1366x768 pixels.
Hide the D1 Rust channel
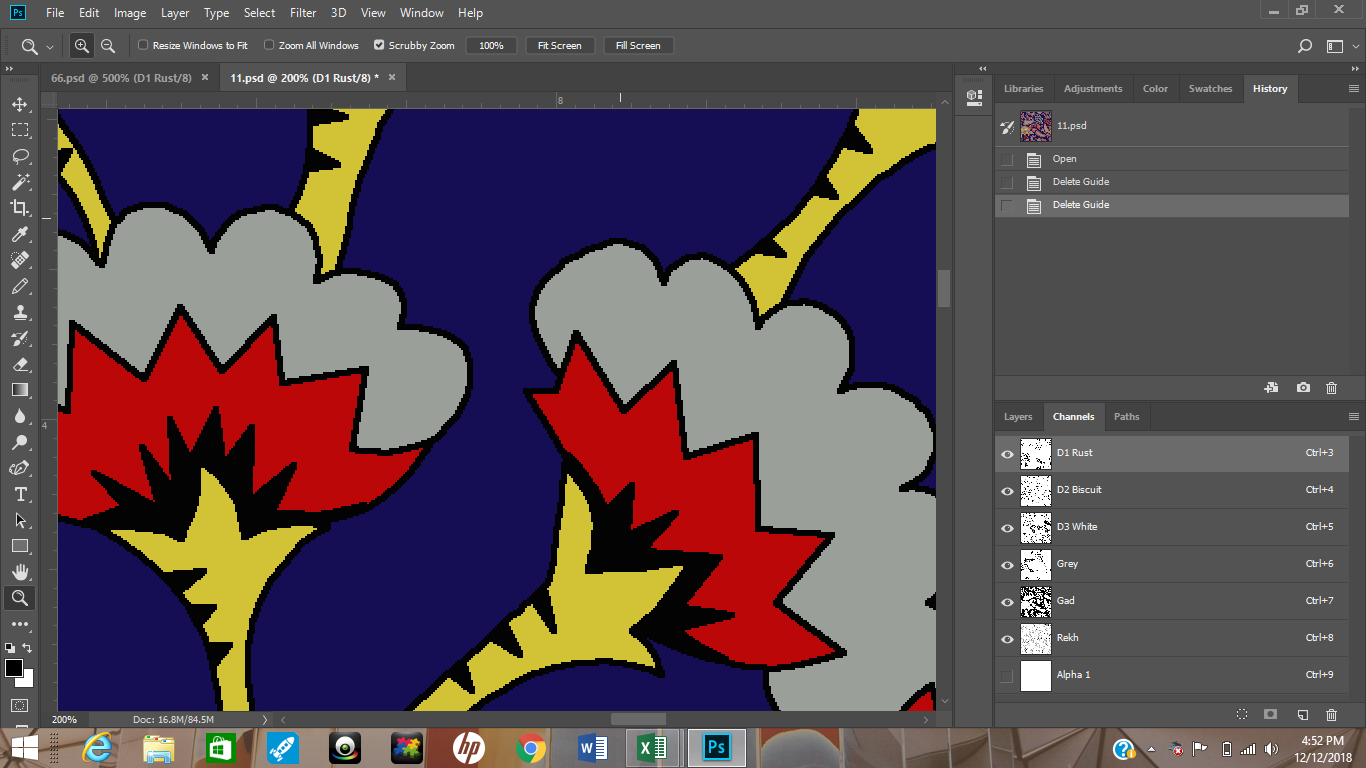tap(1007, 454)
